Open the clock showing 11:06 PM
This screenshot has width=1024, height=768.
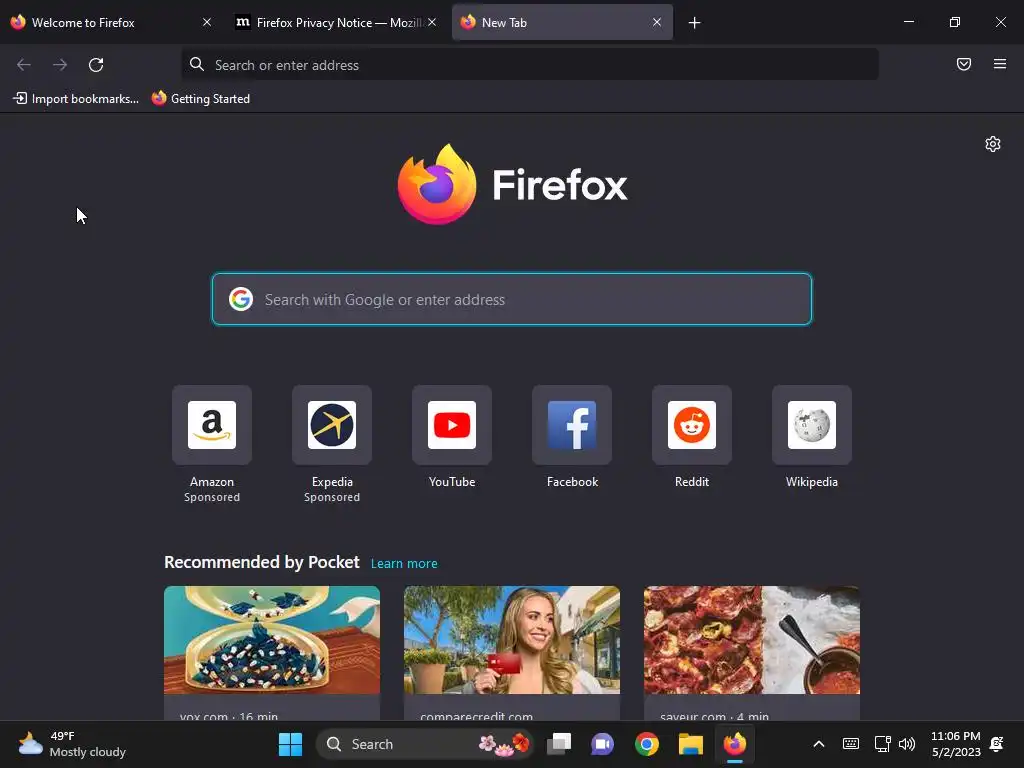(x=955, y=744)
